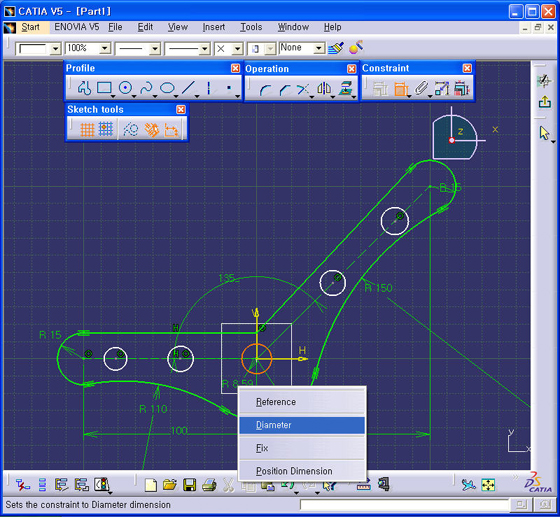Select the Mirror tool in Operation toolbar
560x517 pixels.
(324, 88)
